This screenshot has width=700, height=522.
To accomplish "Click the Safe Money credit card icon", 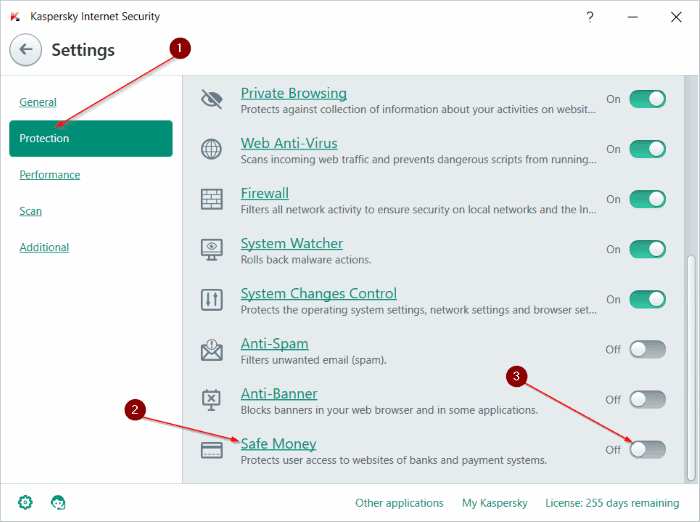I will tap(212, 450).
